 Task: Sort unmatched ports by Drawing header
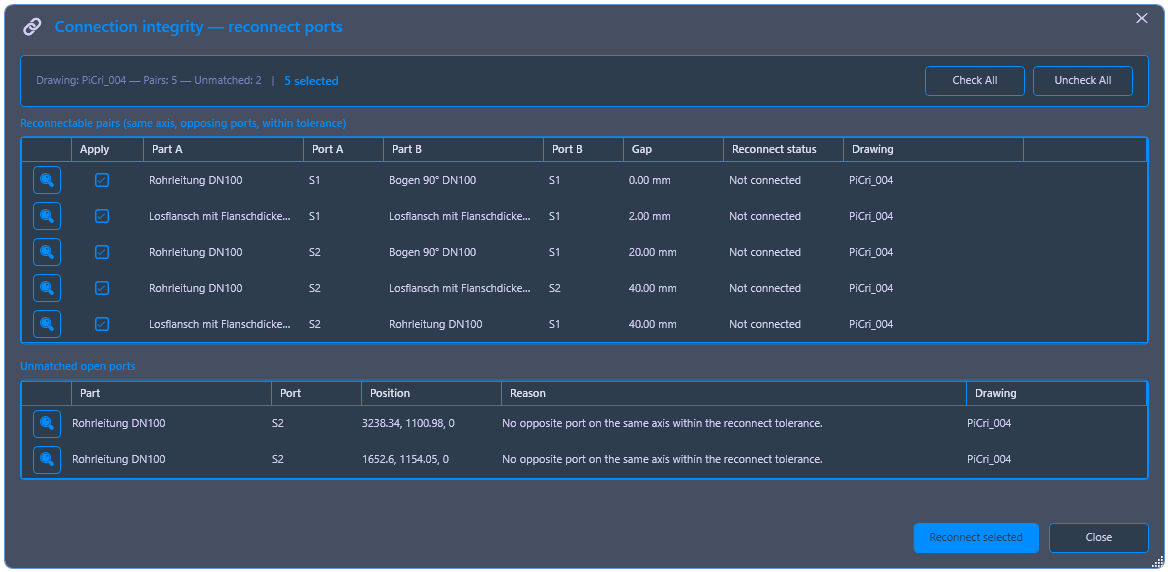click(1056, 393)
